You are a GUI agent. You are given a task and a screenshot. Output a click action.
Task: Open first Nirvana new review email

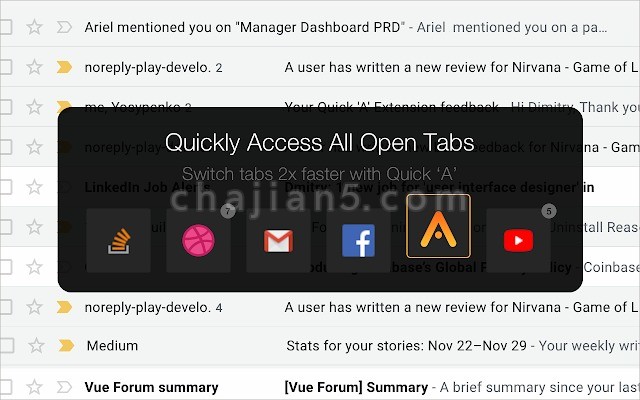coord(462,67)
